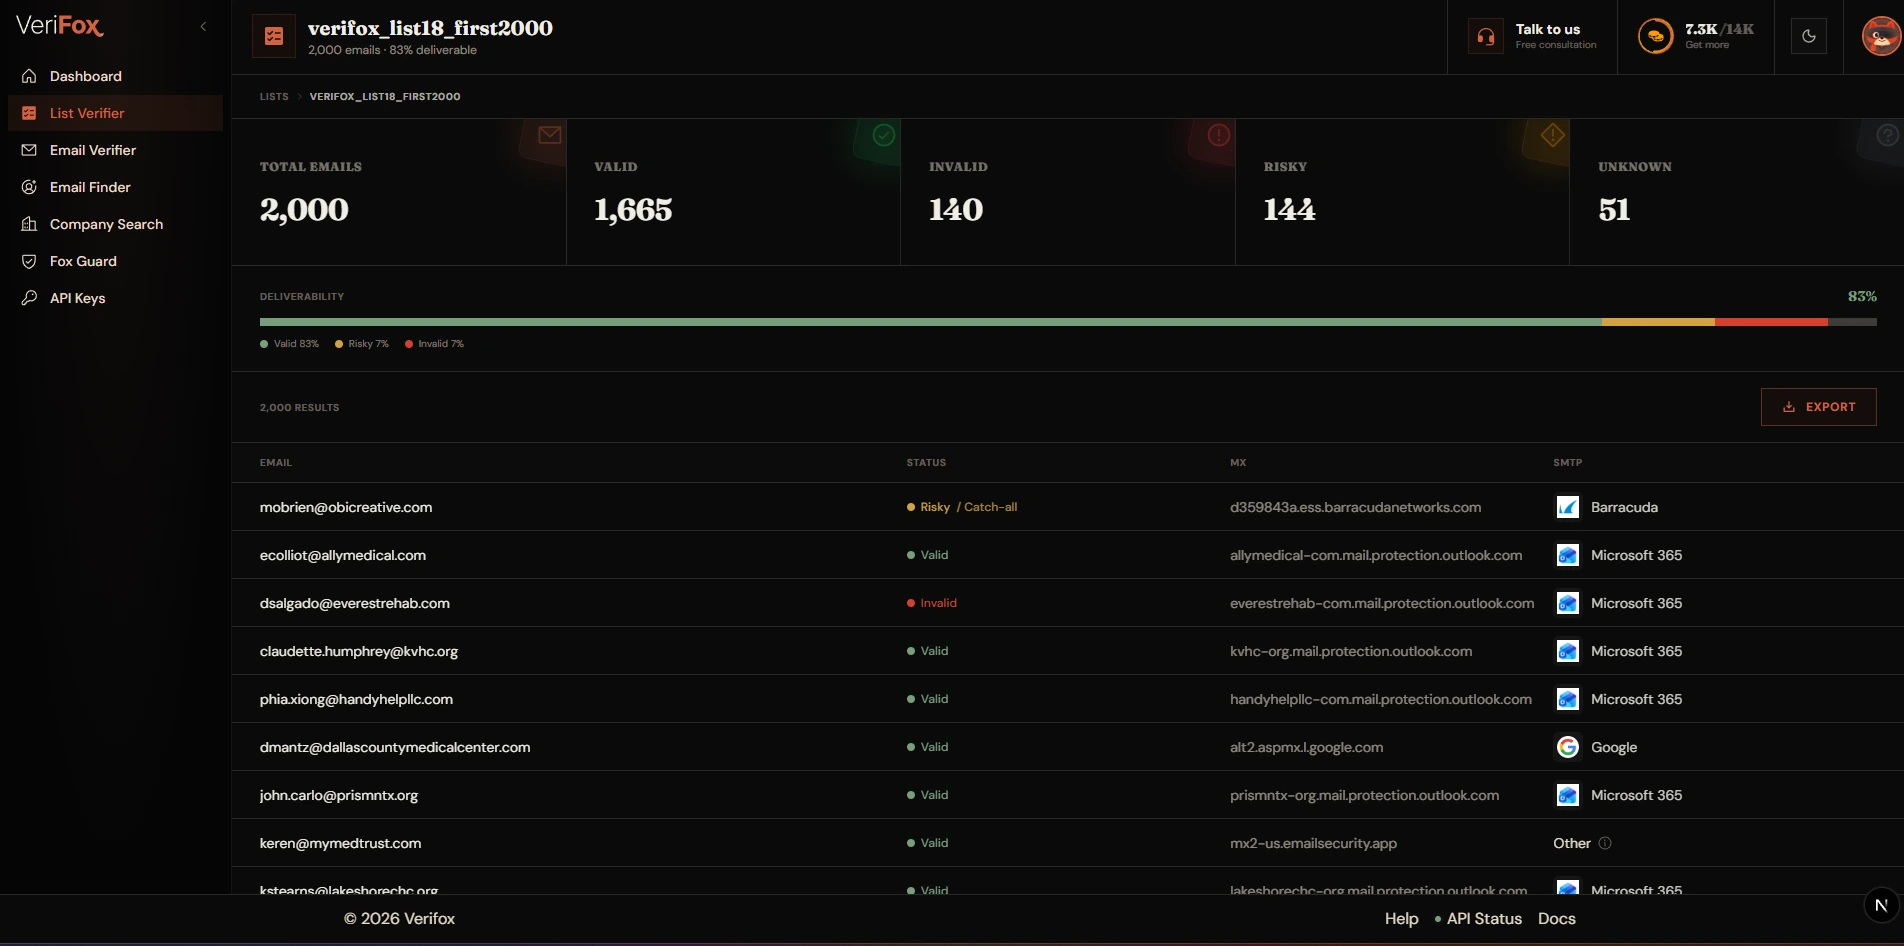Click the red invalid segment of deliverability bar

(x=1771, y=322)
